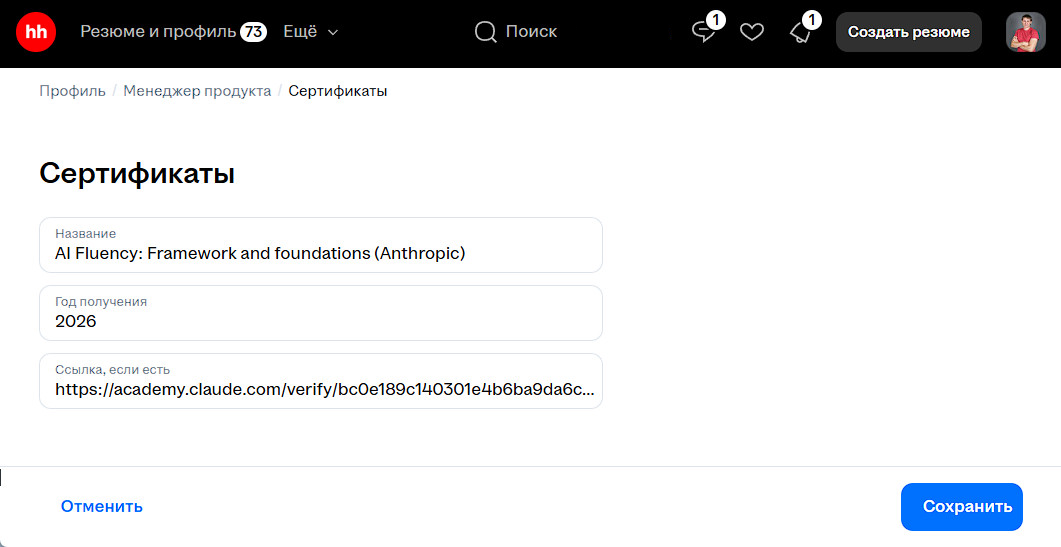Open the hh logo home page
This screenshot has height=547, width=1061.
(x=36, y=32)
